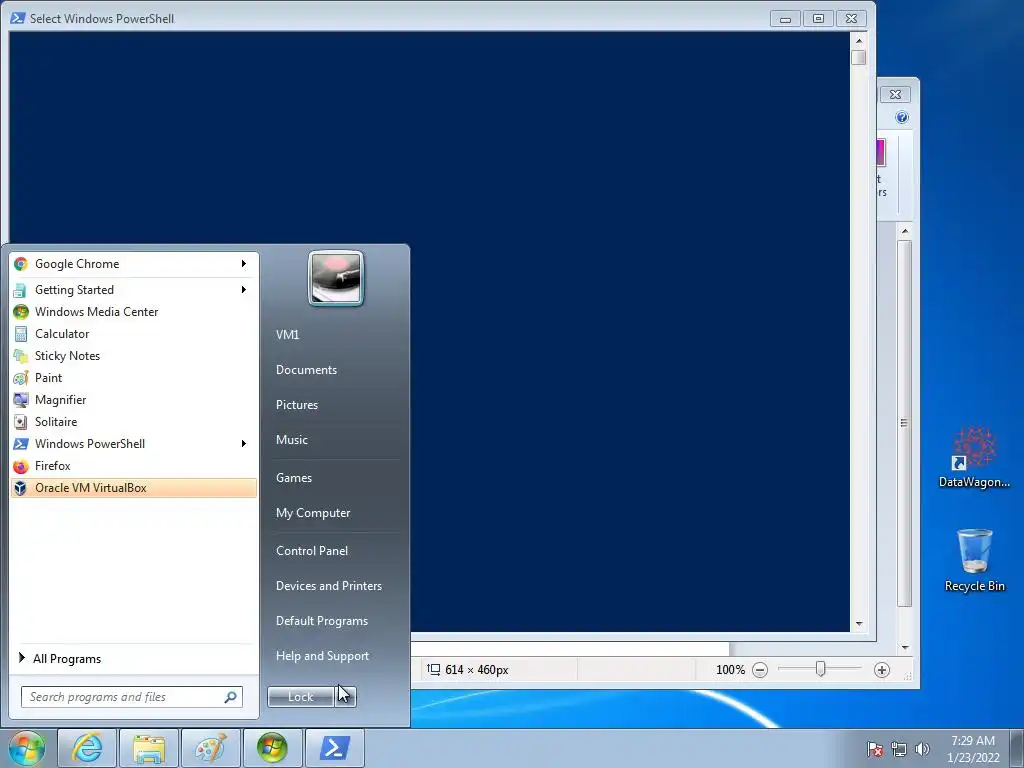This screenshot has width=1024, height=768.
Task: Click PowerShell scrollbar down arrow
Action: pyautogui.click(x=859, y=624)
